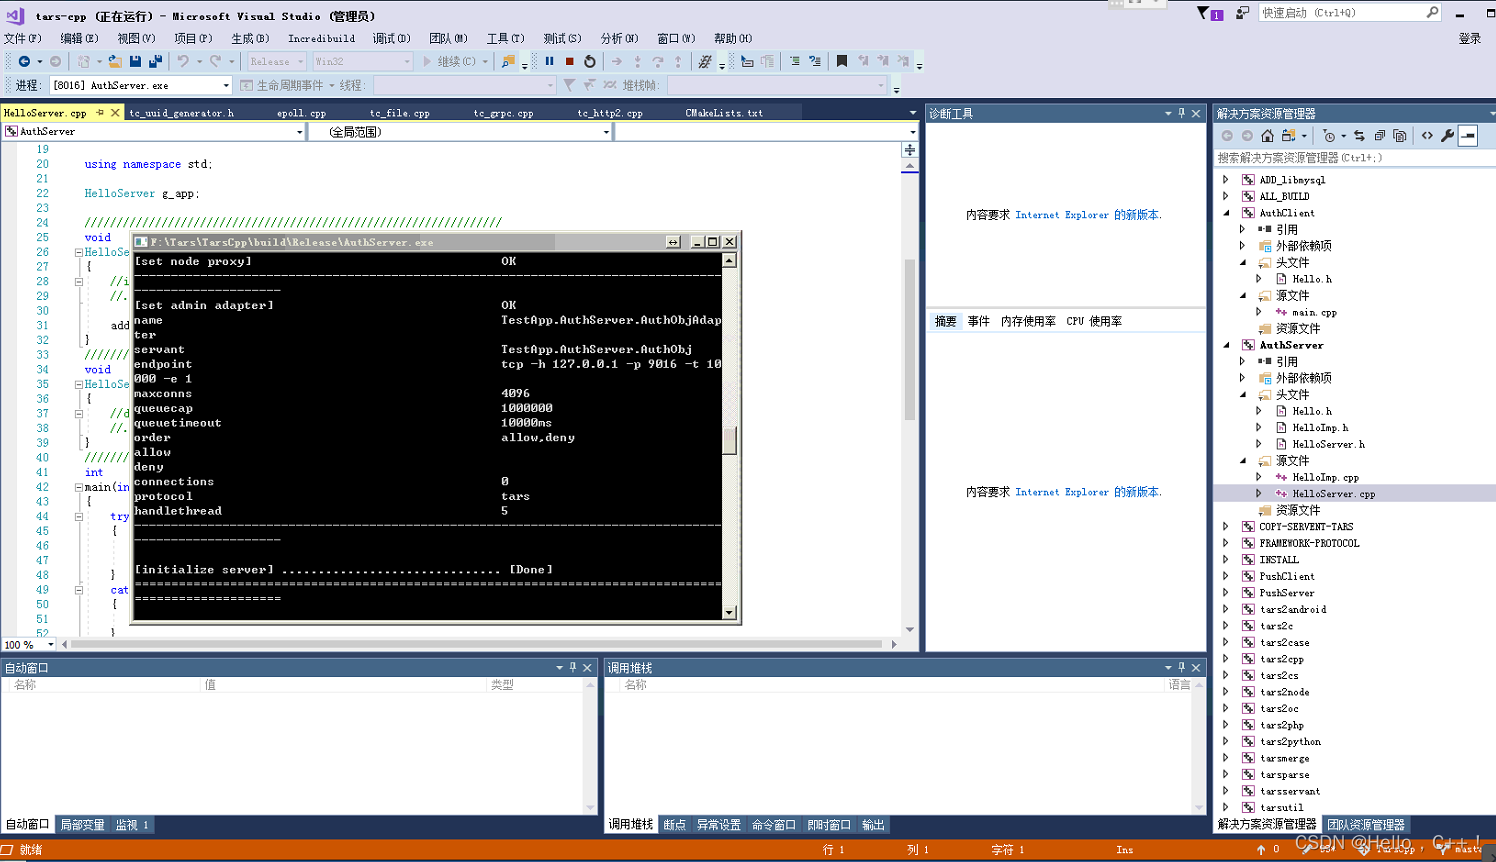1496x862 pixels.
Task: Open the solution configuration Release dropdown
Action: point(277,61)
